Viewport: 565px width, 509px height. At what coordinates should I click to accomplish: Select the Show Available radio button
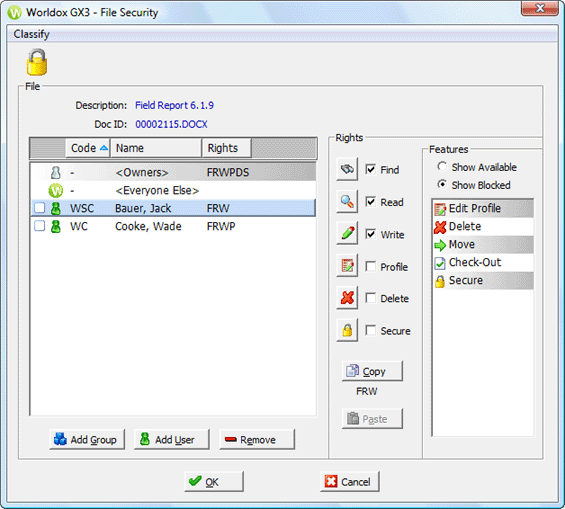coord(442,167)
